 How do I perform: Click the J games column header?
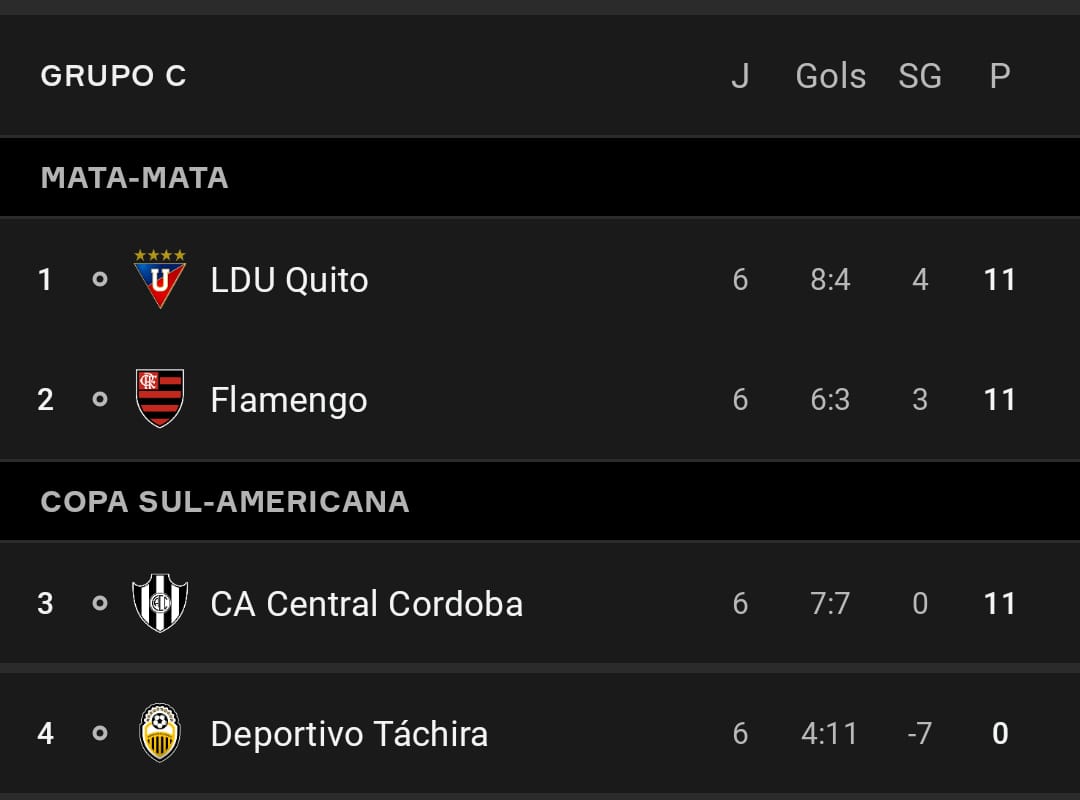coord(740,76)
